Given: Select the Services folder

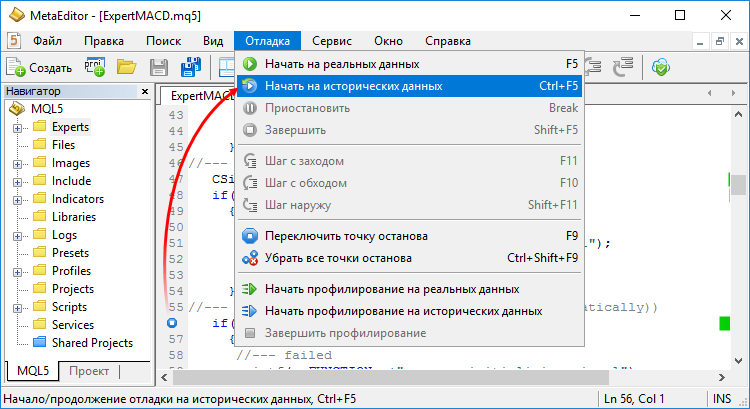Looking at the screenshot, I should (x=73, y=325).
